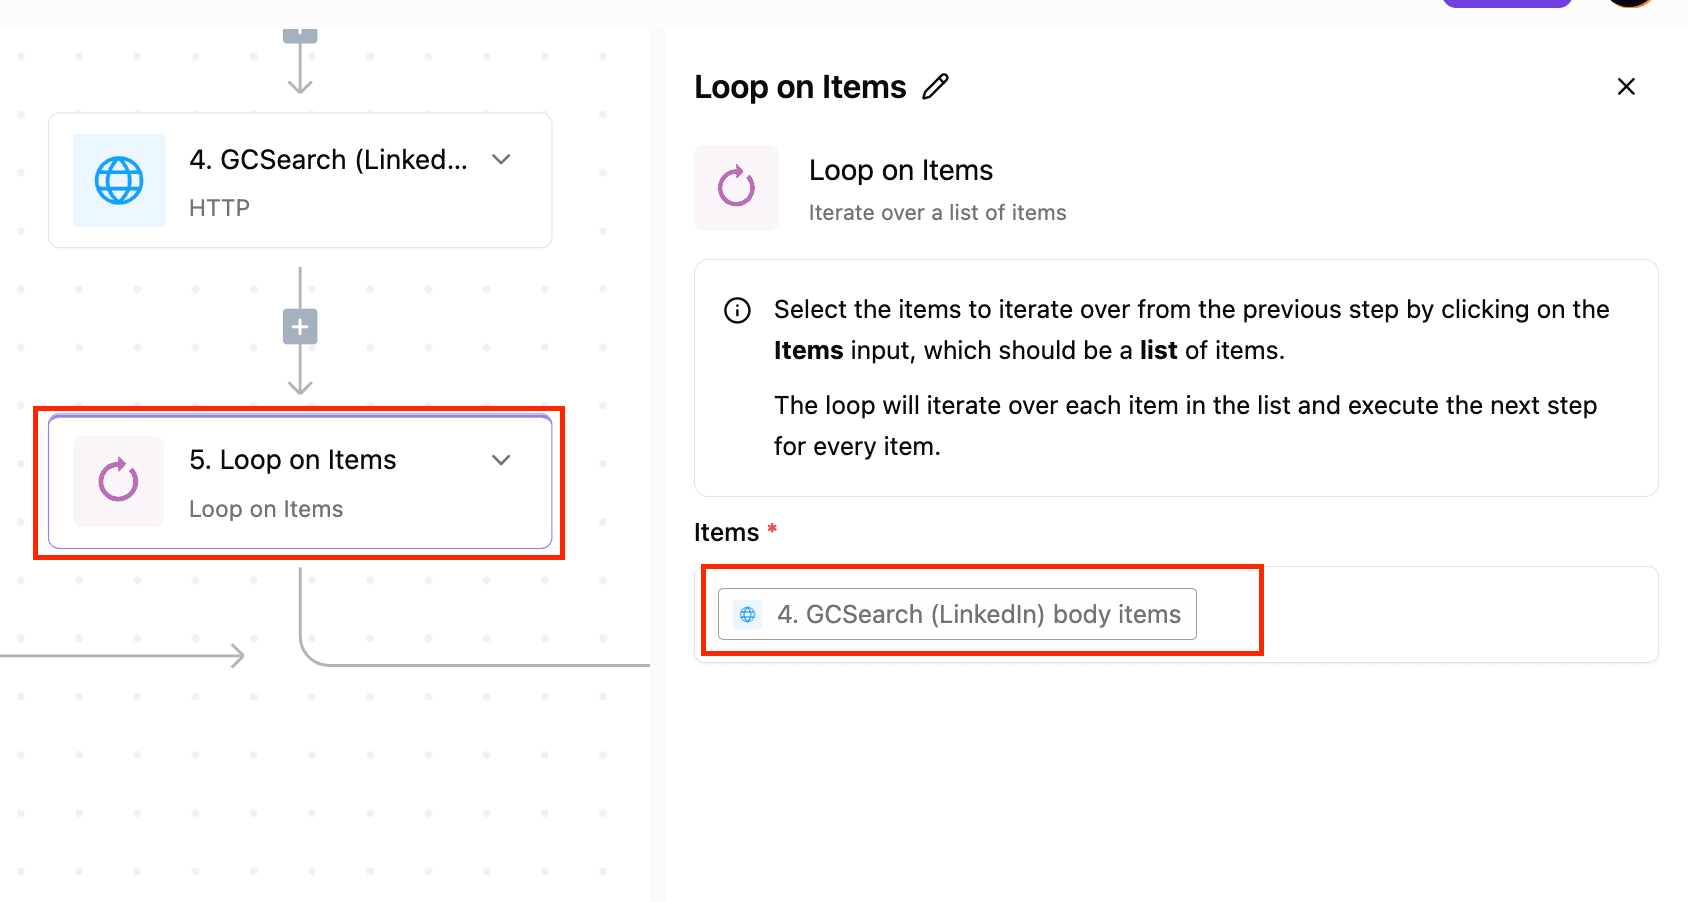This screenshot has height=902, width=1688.
Task: Click the pencil icon to rename the step
Action: [x=935, y=87]
